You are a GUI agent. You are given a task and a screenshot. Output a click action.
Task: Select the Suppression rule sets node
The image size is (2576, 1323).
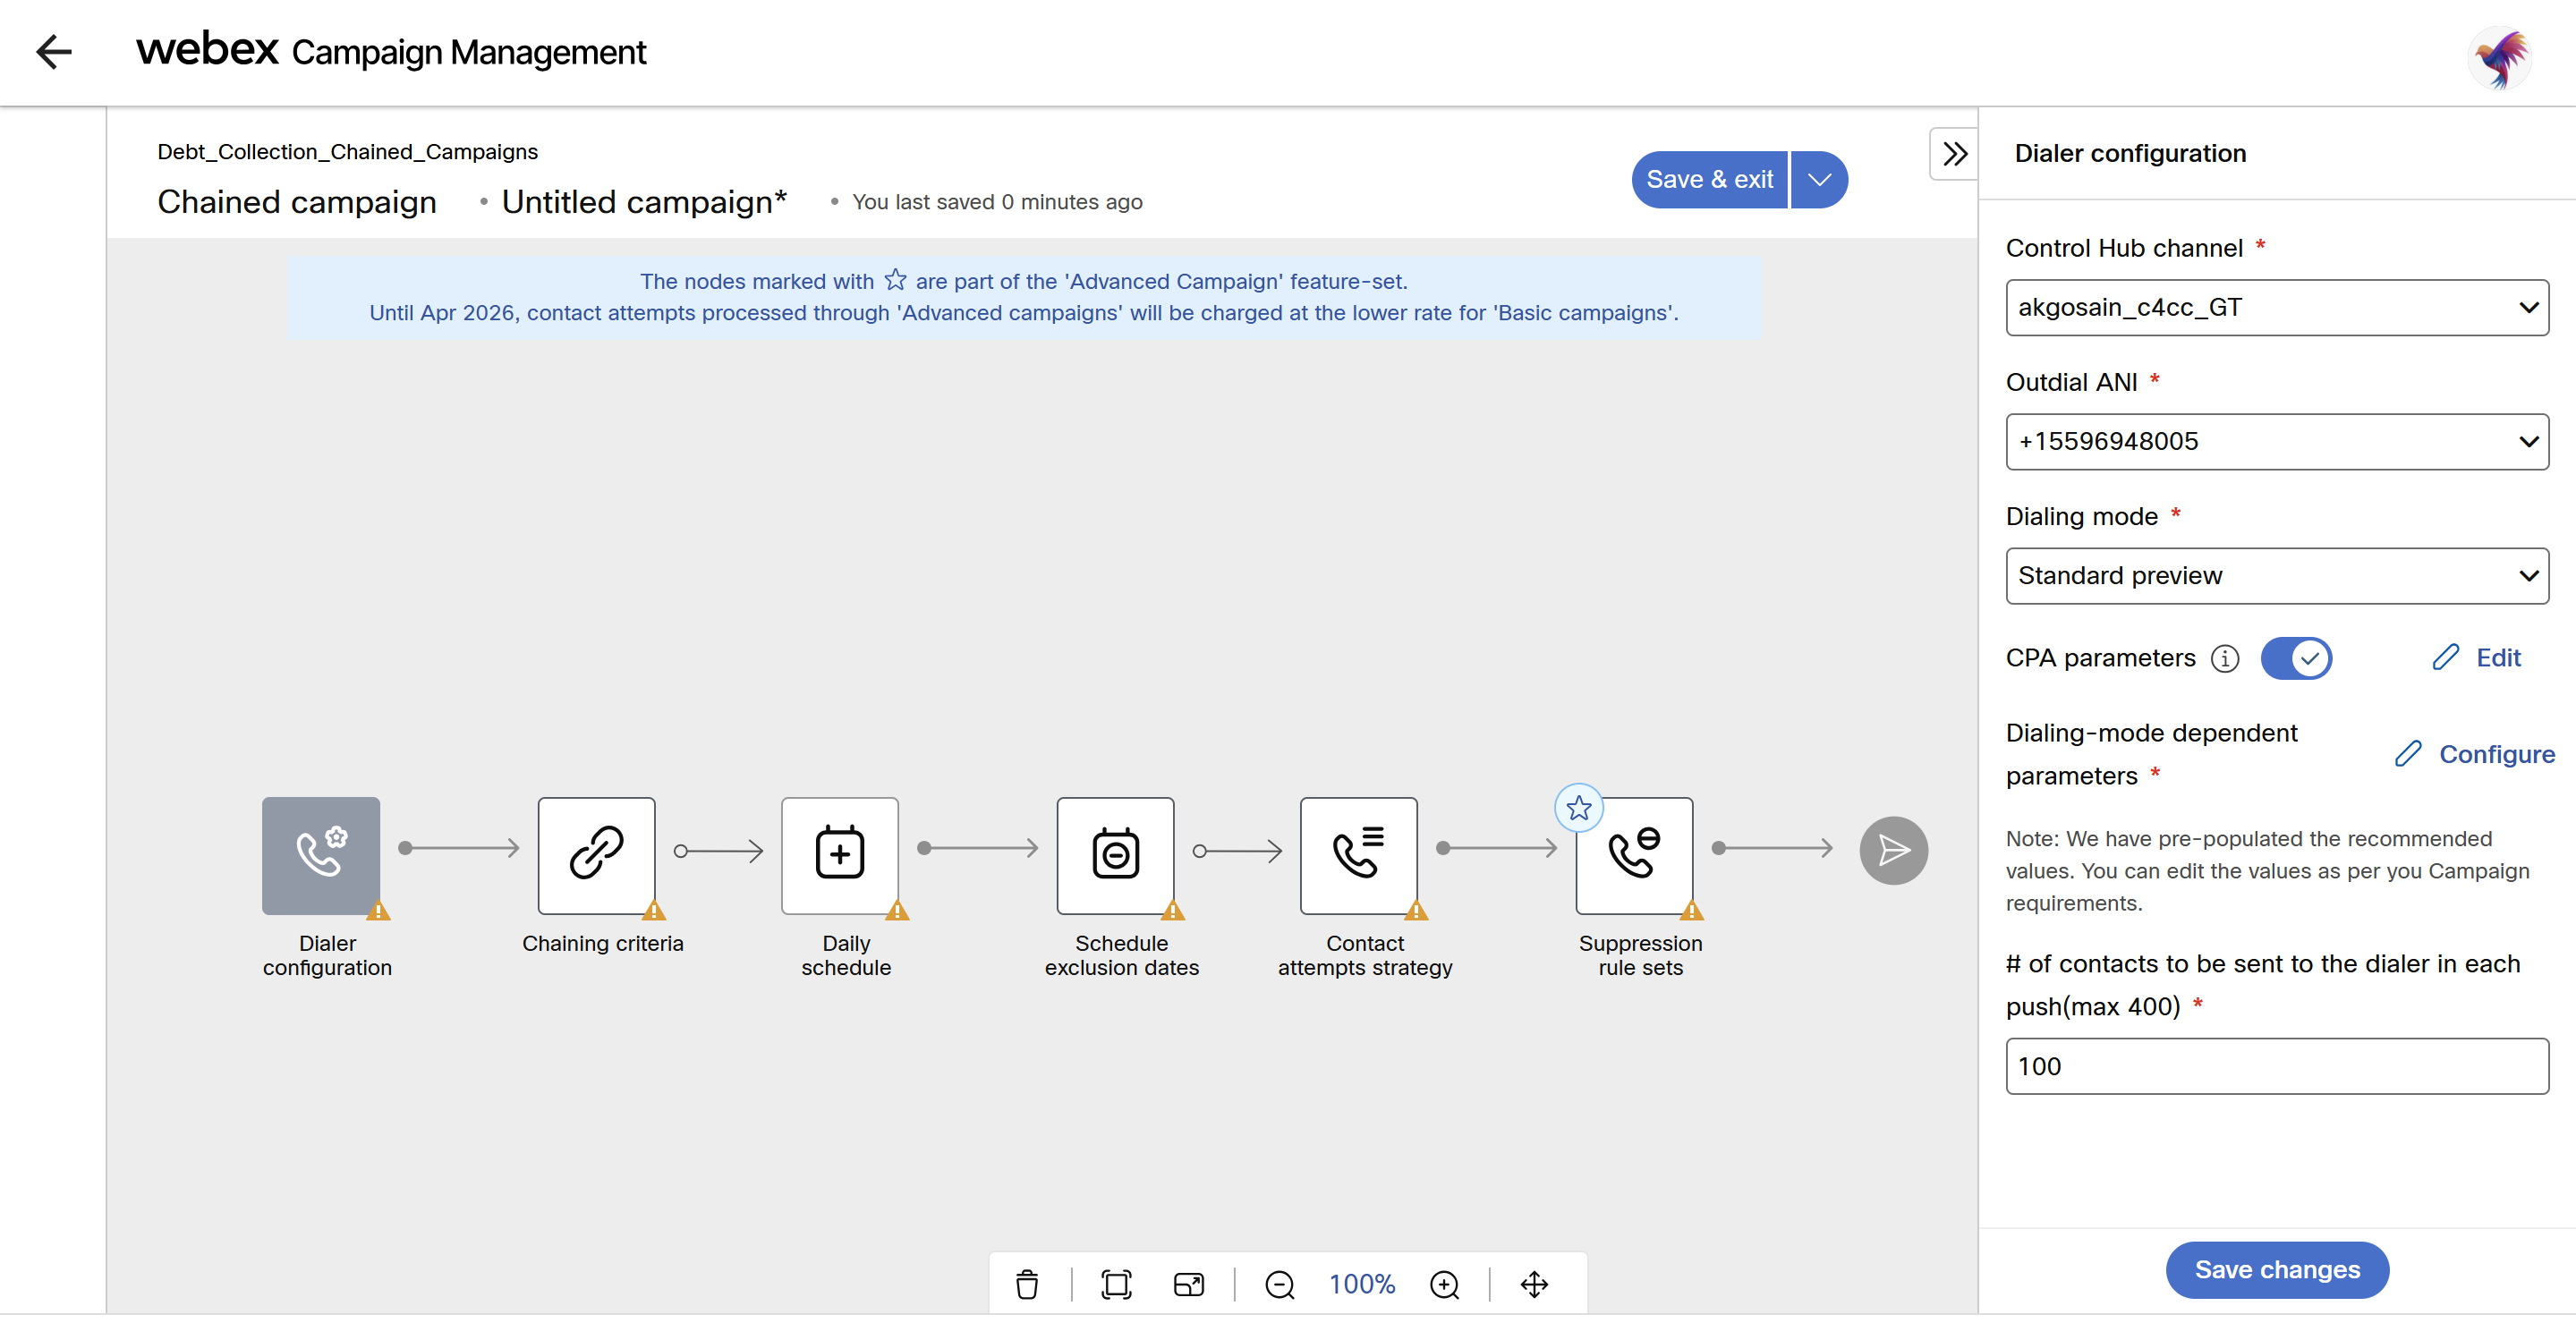(x=1633, y=854)
